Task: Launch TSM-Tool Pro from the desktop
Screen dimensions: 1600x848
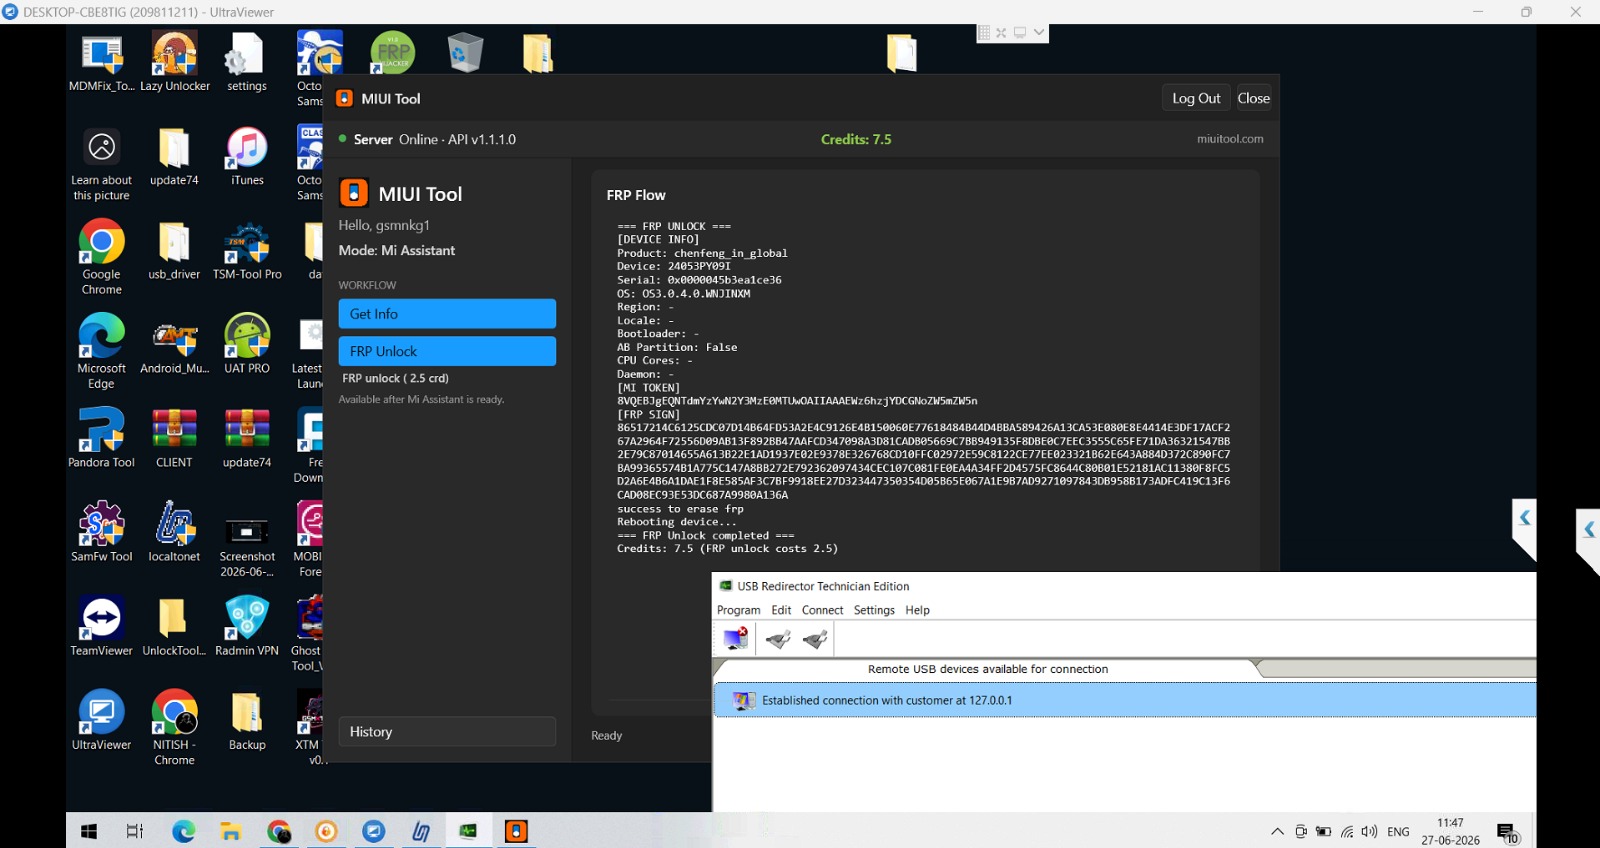Action: click(247, 251)
